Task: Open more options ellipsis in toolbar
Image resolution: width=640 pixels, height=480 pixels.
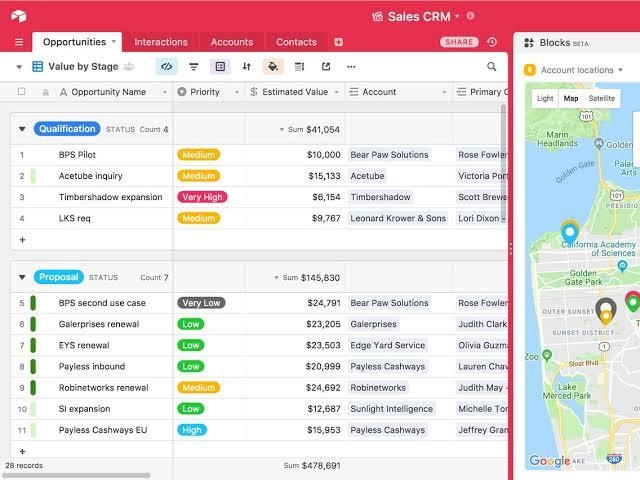Action: point(351,67)
